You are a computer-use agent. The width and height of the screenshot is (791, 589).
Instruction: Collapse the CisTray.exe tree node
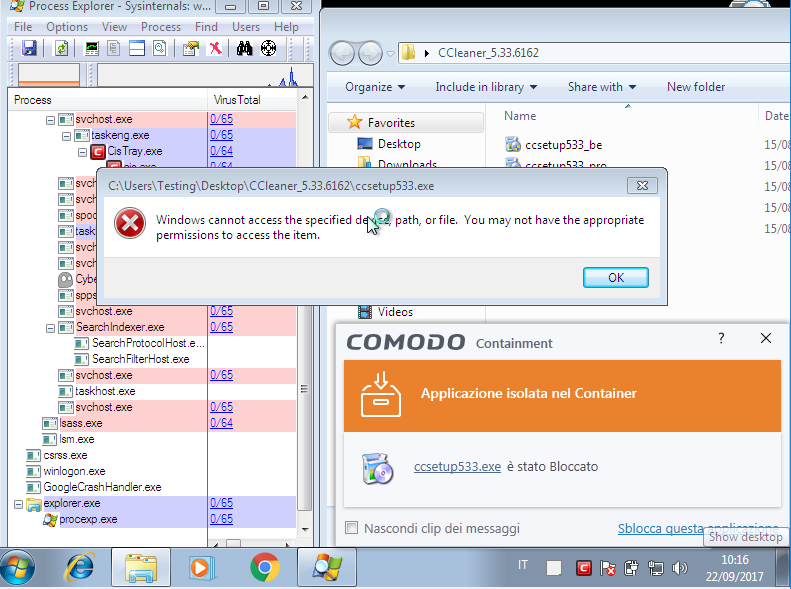coord(82,152)
